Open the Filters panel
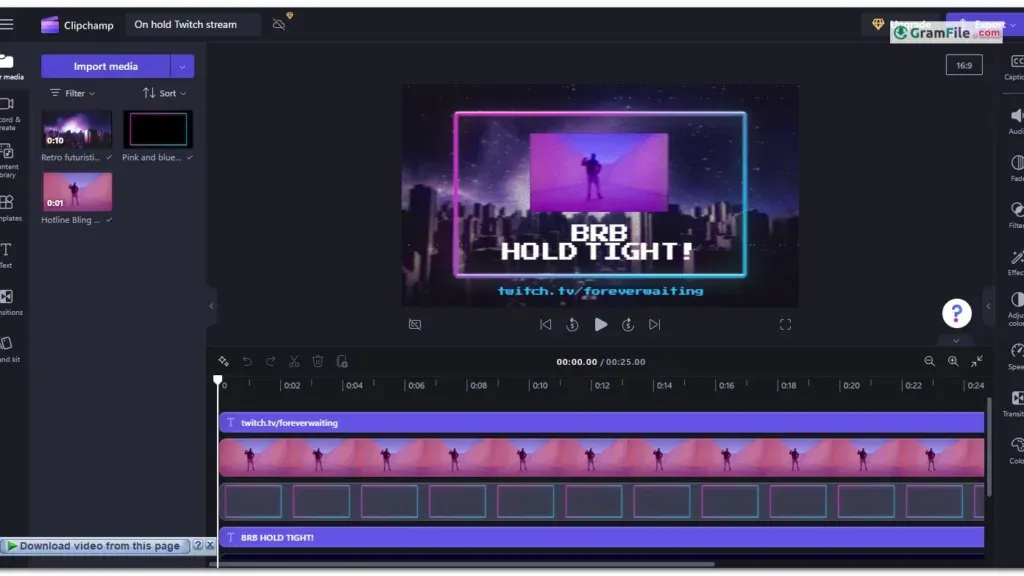Viewport: 1024px width, 576px height. (x=1016, y=216)
